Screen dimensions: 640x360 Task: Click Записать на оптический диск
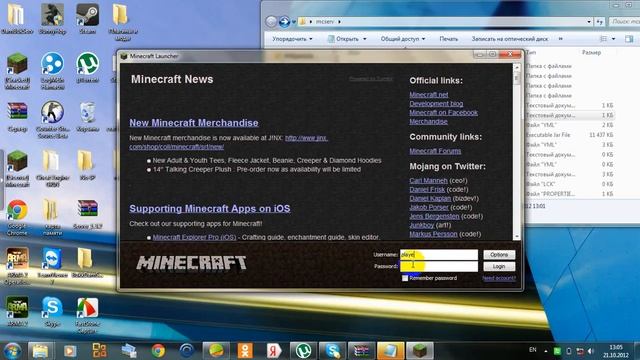[510, 39]
